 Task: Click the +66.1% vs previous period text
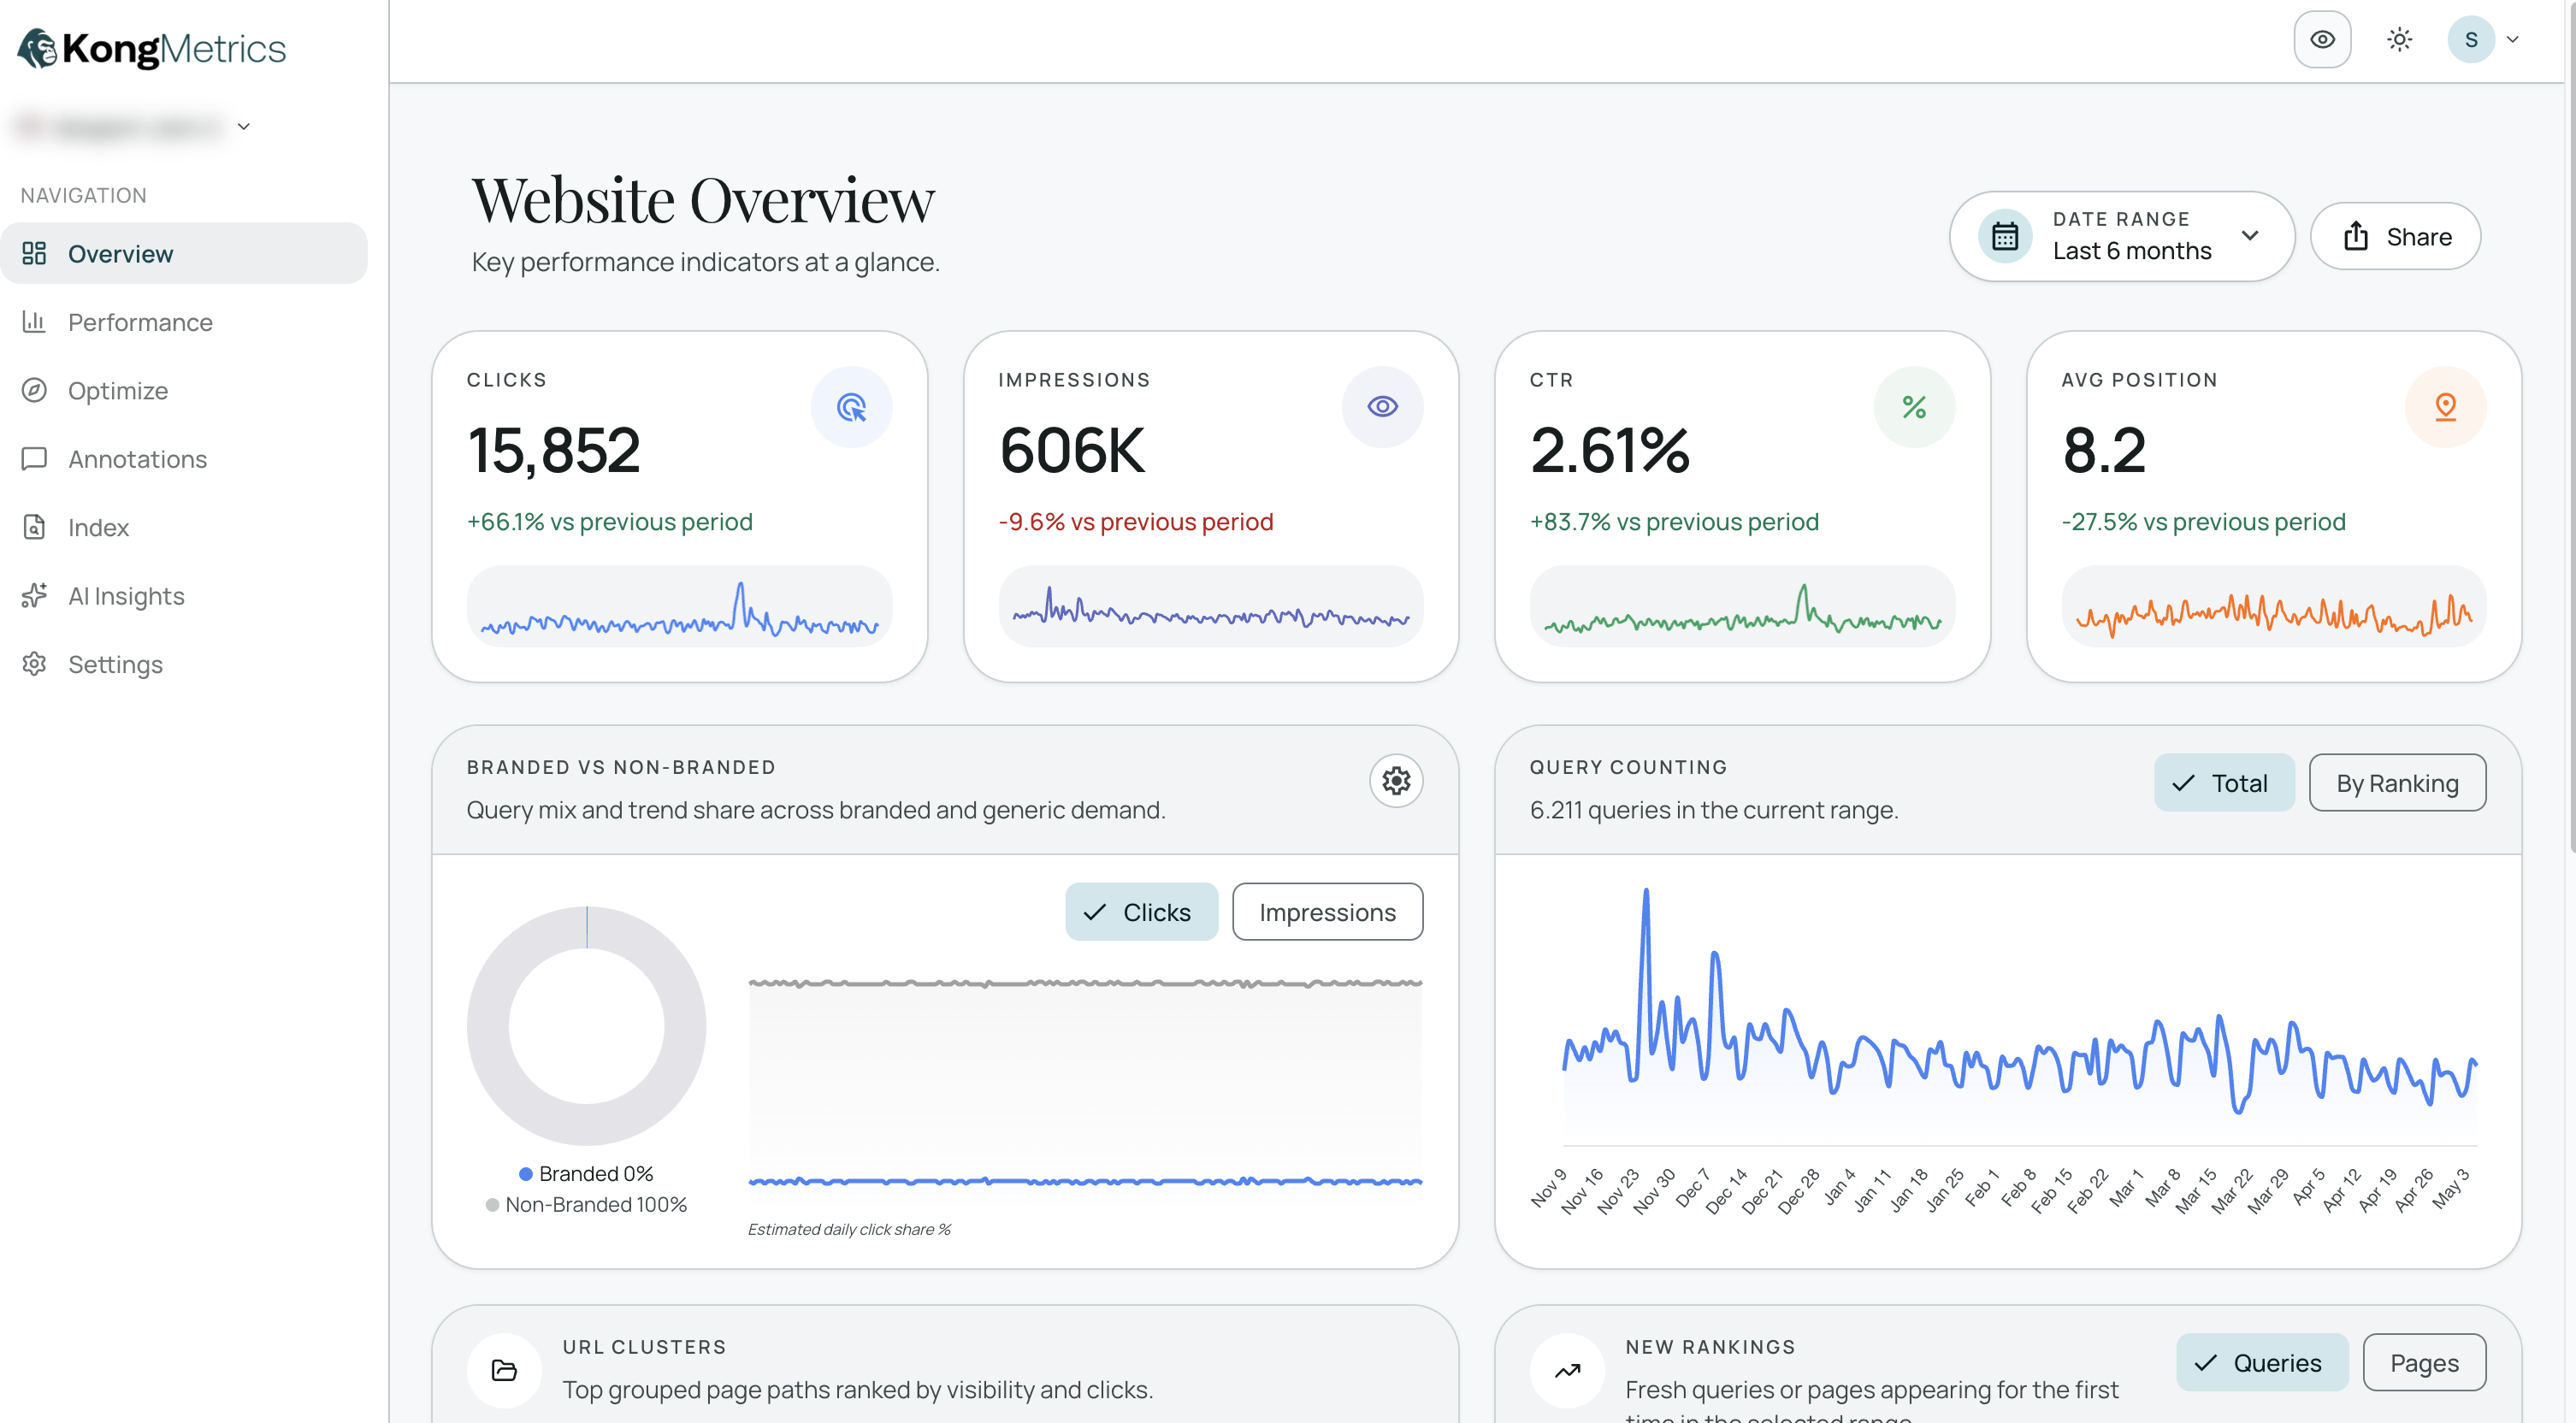click(609, 521)
